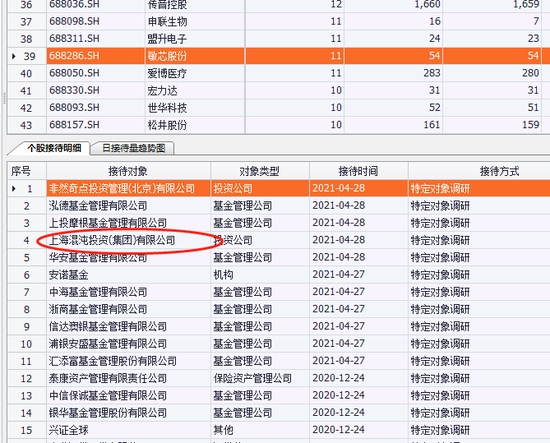
Task: Select row 上海混沌投资(集团)有限公司
Action: tap(112, 240)
